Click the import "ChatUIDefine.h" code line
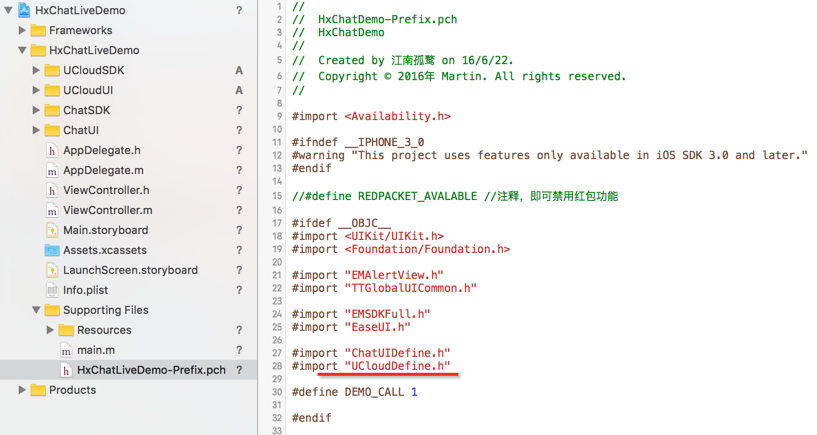The image size is (817, 435). 371,353
